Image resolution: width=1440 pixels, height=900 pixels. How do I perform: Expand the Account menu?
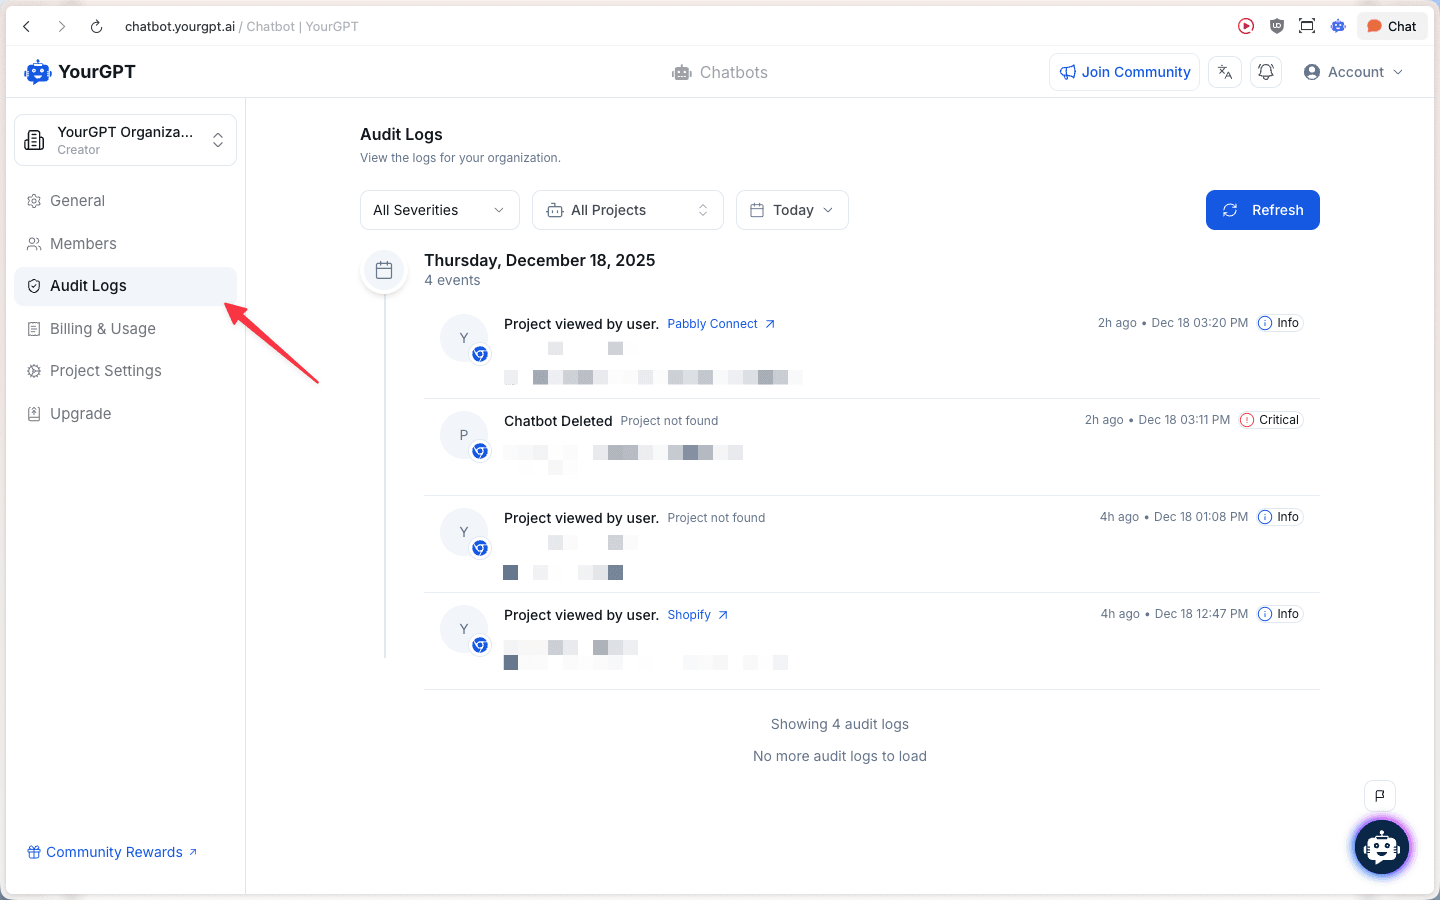(1352, 71)
